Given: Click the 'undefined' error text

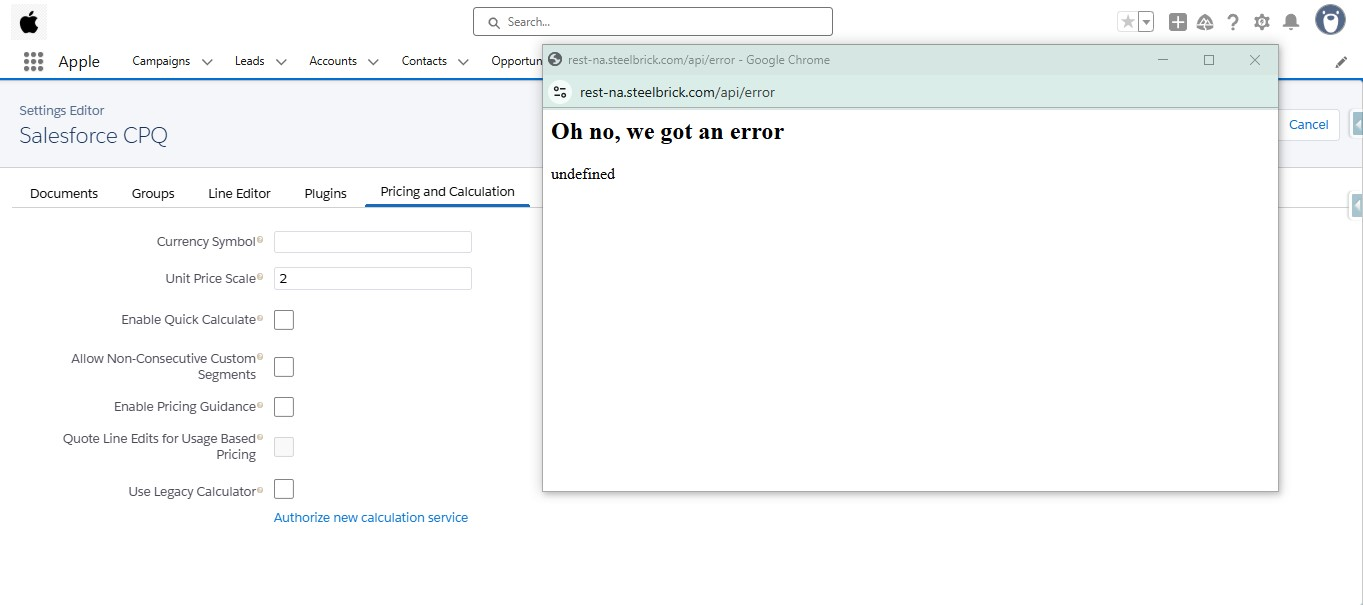Looking at the screenshot, I should (x=583, y=174).
